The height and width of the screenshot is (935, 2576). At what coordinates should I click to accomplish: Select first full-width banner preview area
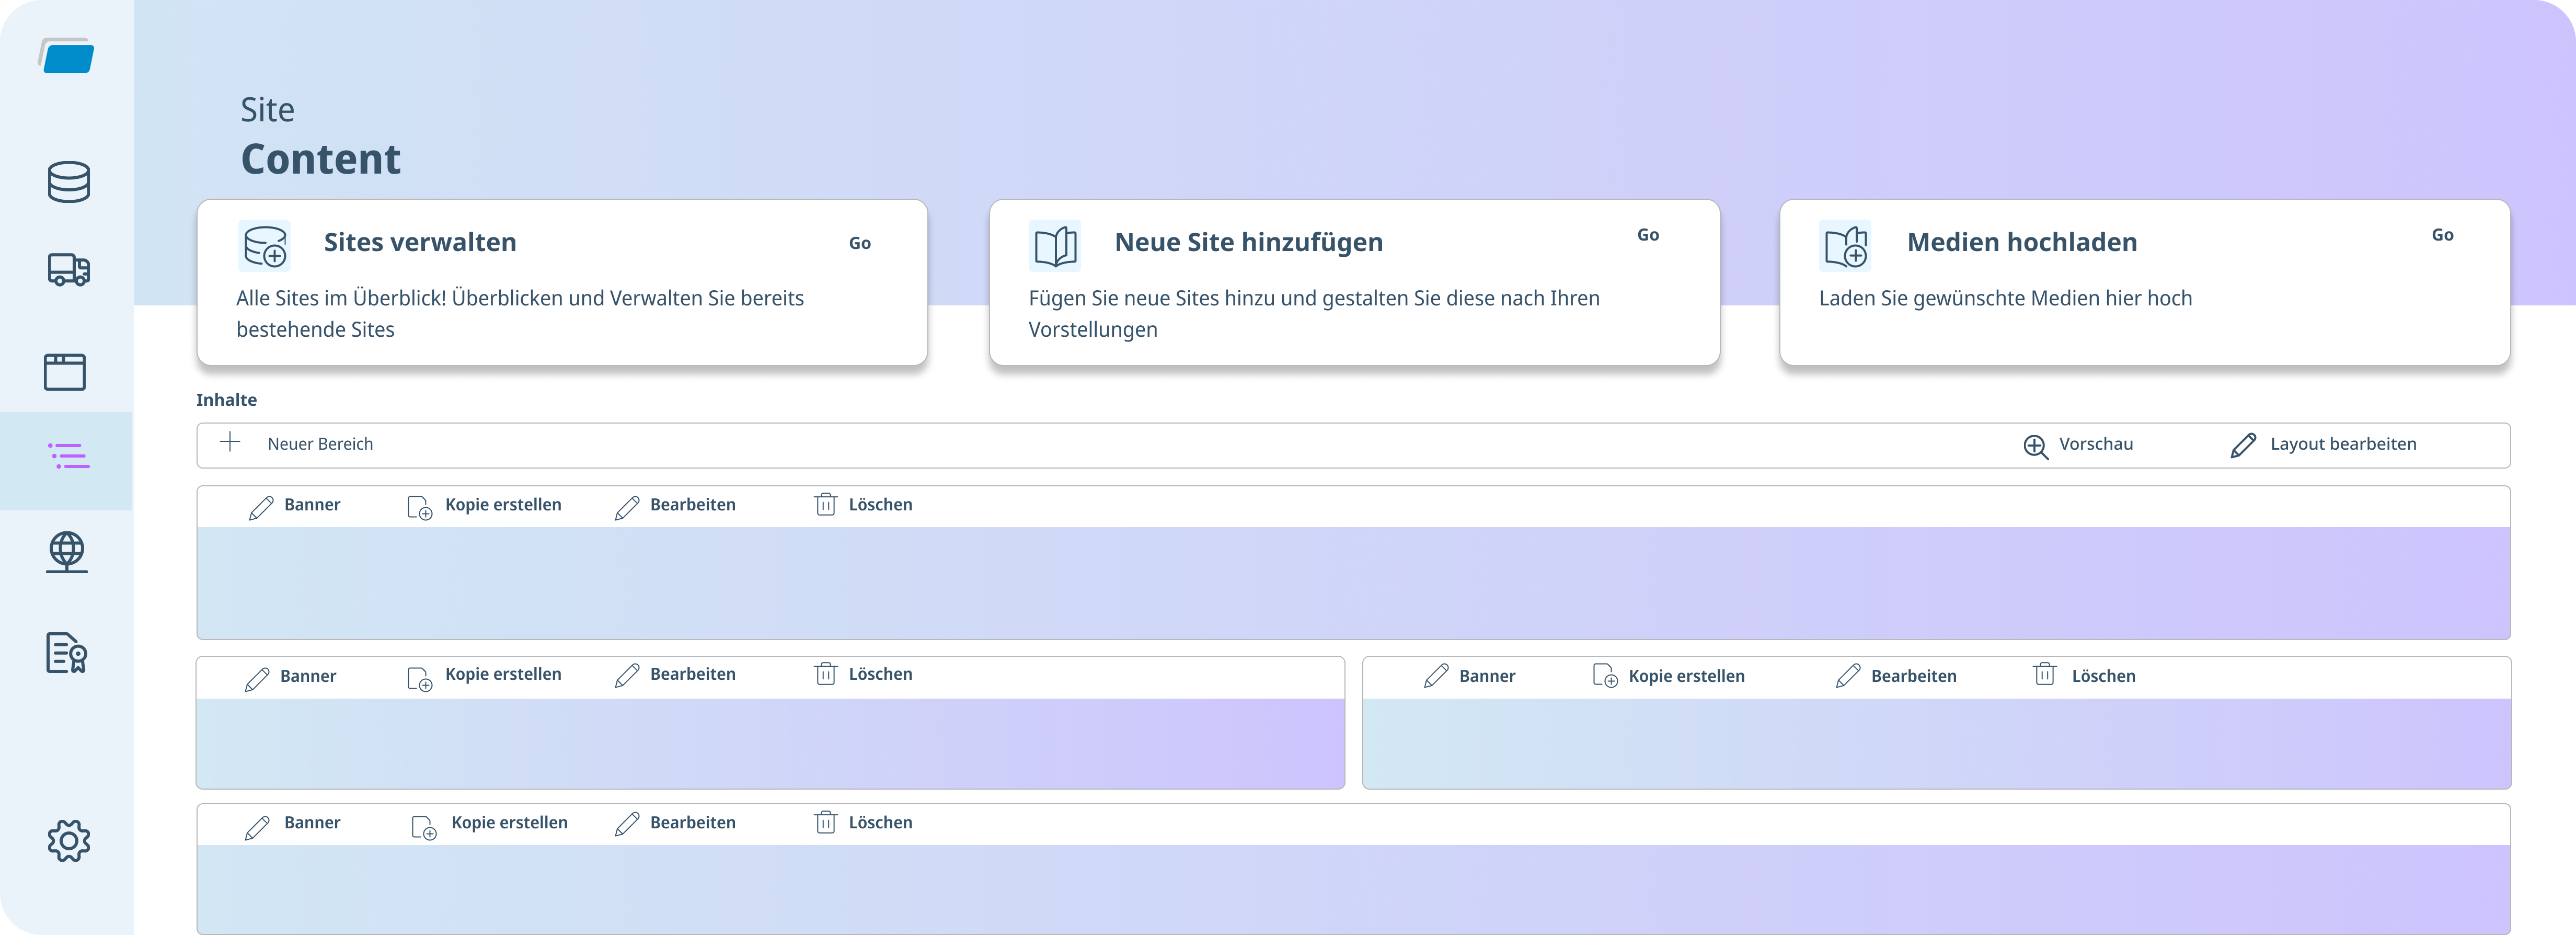(x=1353, y=583)
